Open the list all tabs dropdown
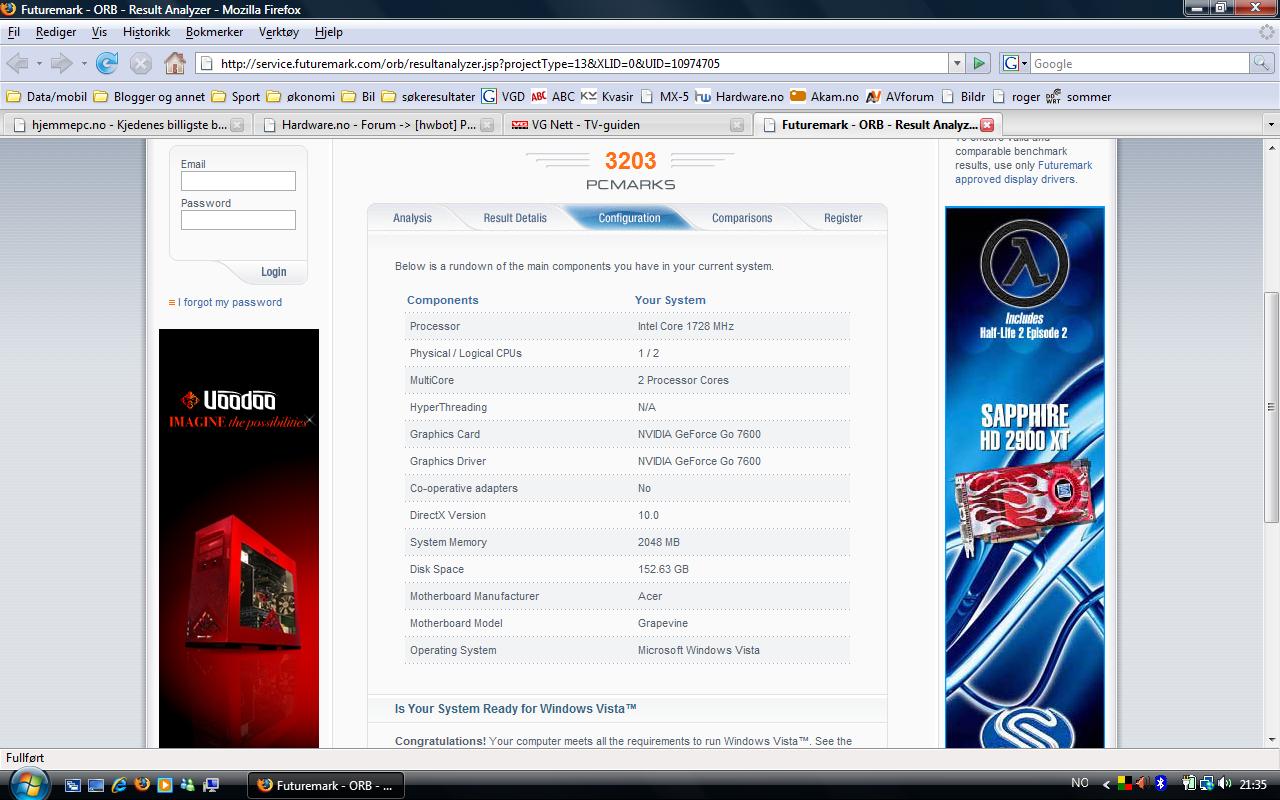Viewport: 1280px width, 800px height. [x=1271, y=125]
